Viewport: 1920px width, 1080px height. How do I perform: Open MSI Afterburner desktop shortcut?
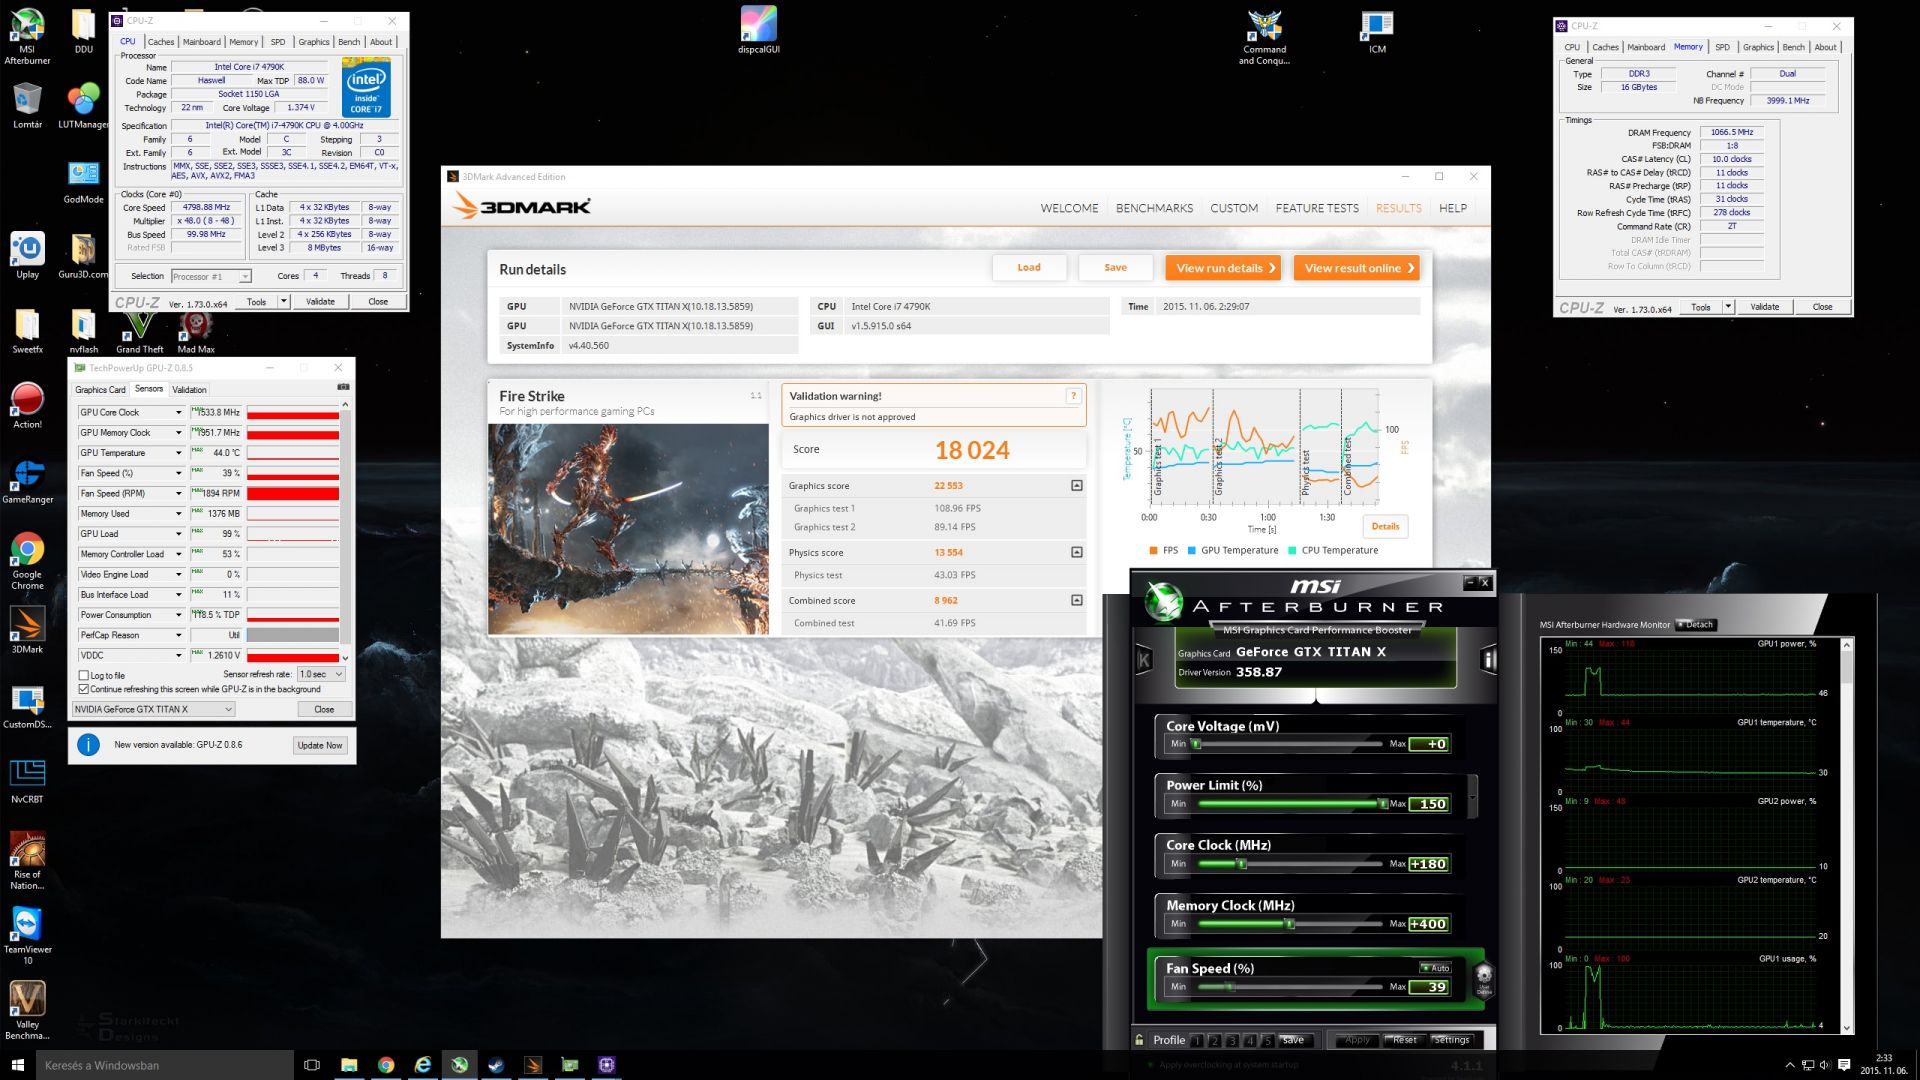[27, 36]
